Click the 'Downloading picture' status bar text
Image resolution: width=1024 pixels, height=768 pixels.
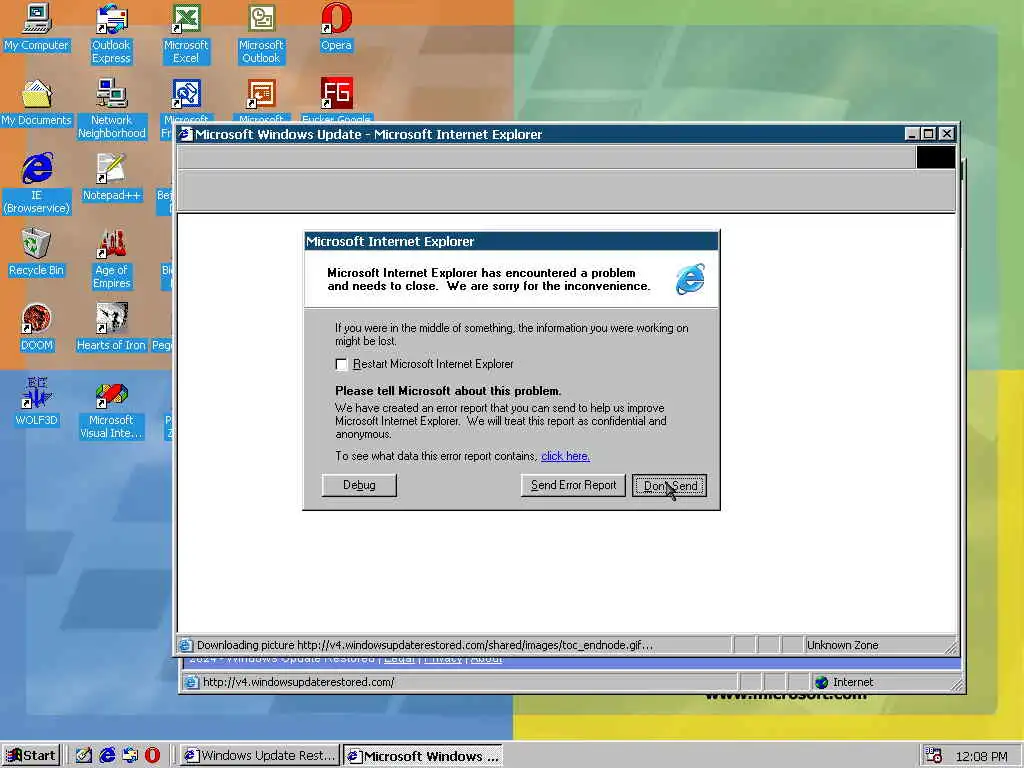click(x=424, y=645)
